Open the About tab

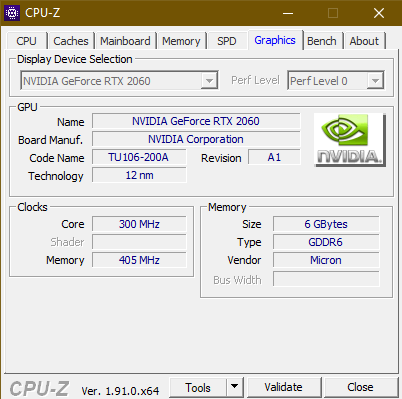[364, 41]
